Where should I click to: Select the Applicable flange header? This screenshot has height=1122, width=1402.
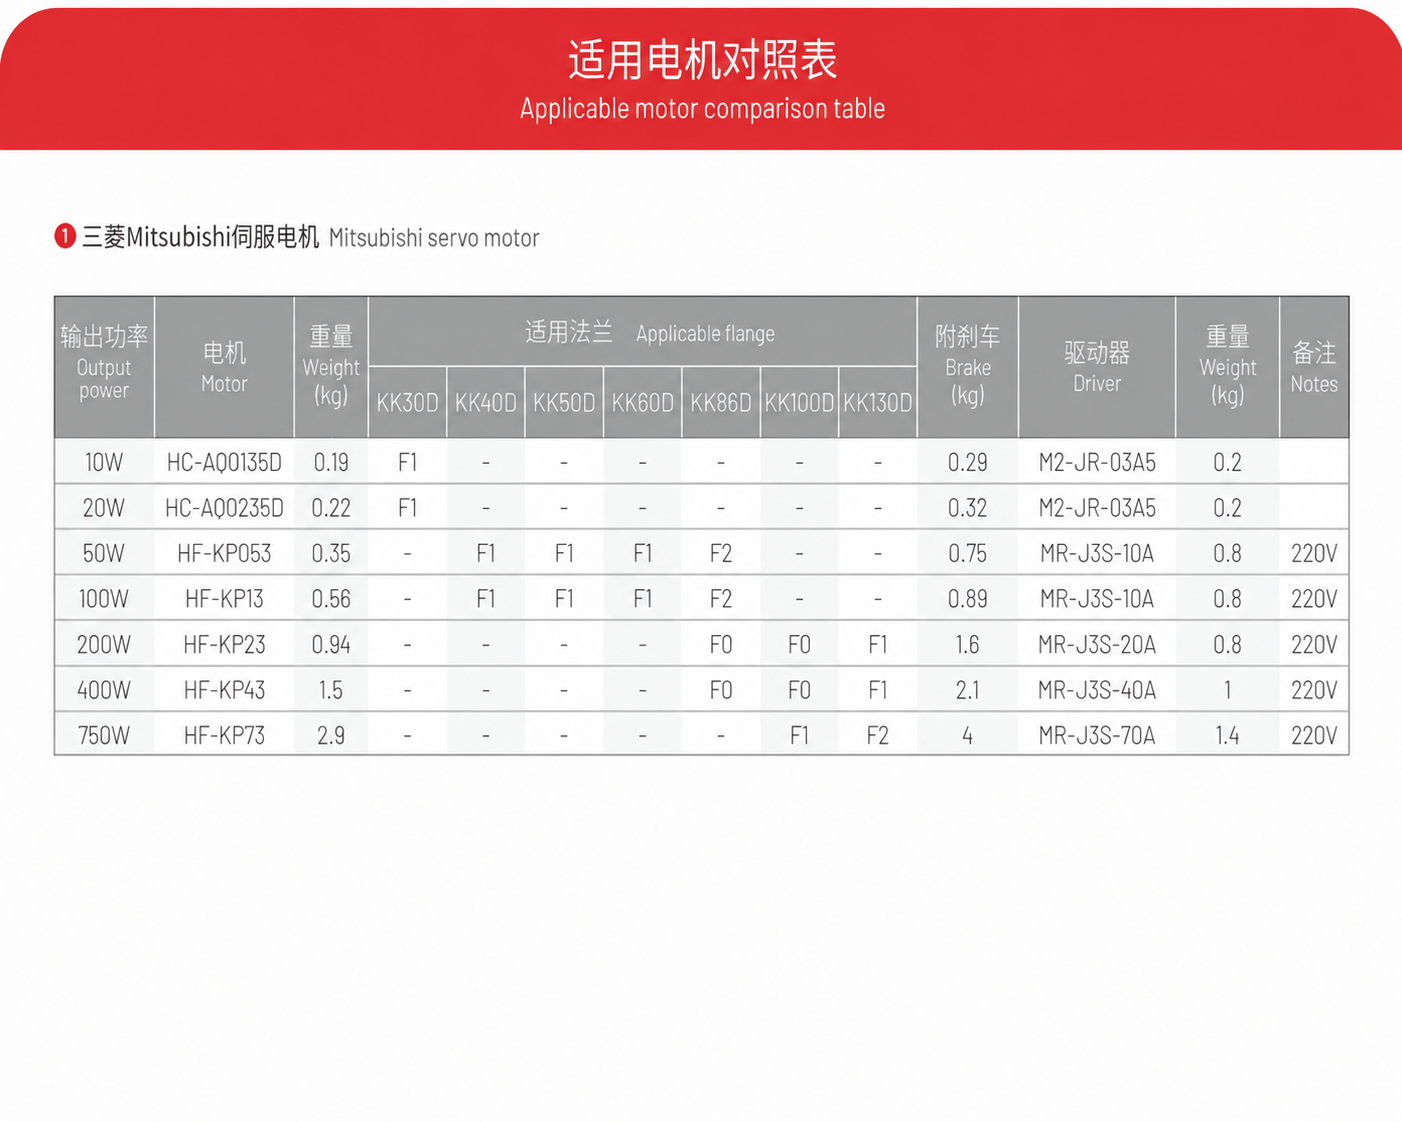[x=643, y=332]
